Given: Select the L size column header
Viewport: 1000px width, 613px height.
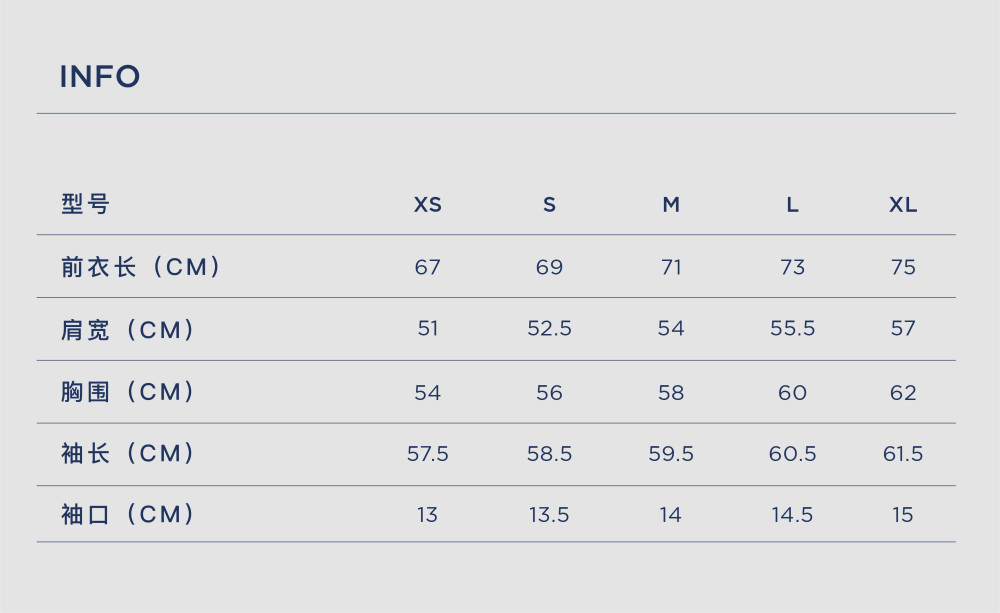Looking at the screenshot, I should point(792,205).
